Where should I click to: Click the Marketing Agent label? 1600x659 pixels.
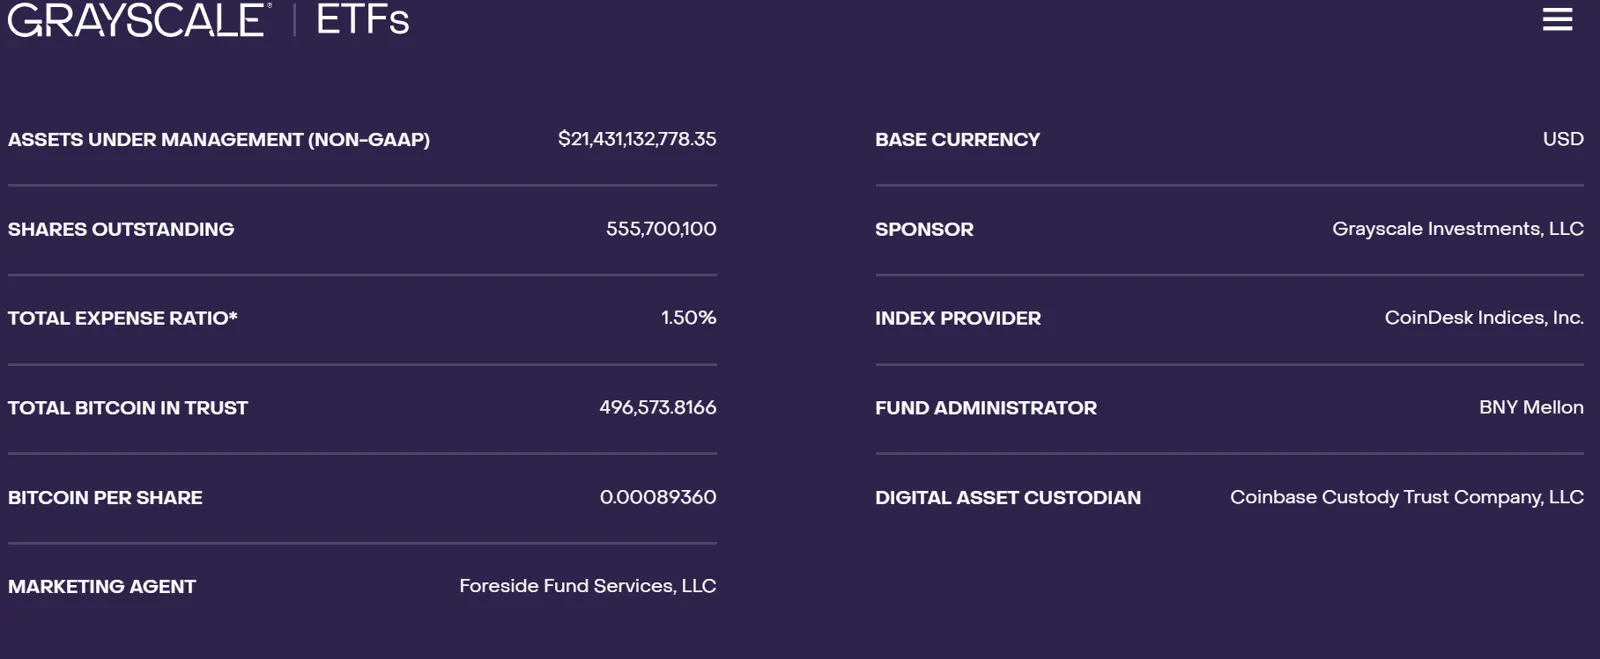(102, 586)
